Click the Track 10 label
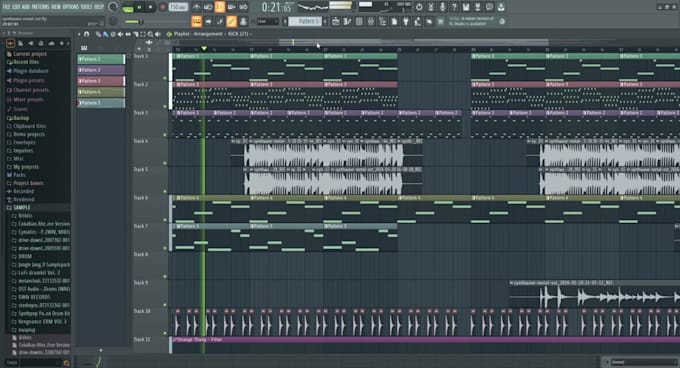The image size is (680, 368). point(141,311)
